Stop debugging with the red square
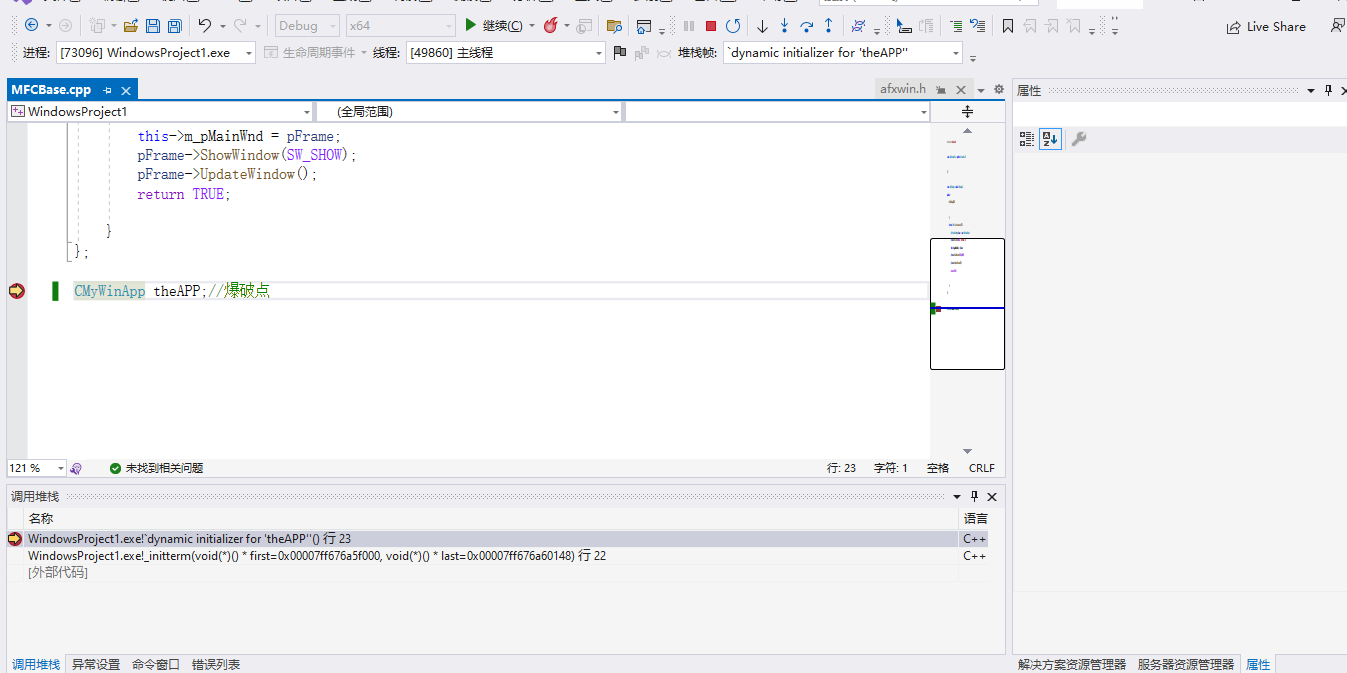This screenshot has height=673, width=1347. tap(711, 26)
